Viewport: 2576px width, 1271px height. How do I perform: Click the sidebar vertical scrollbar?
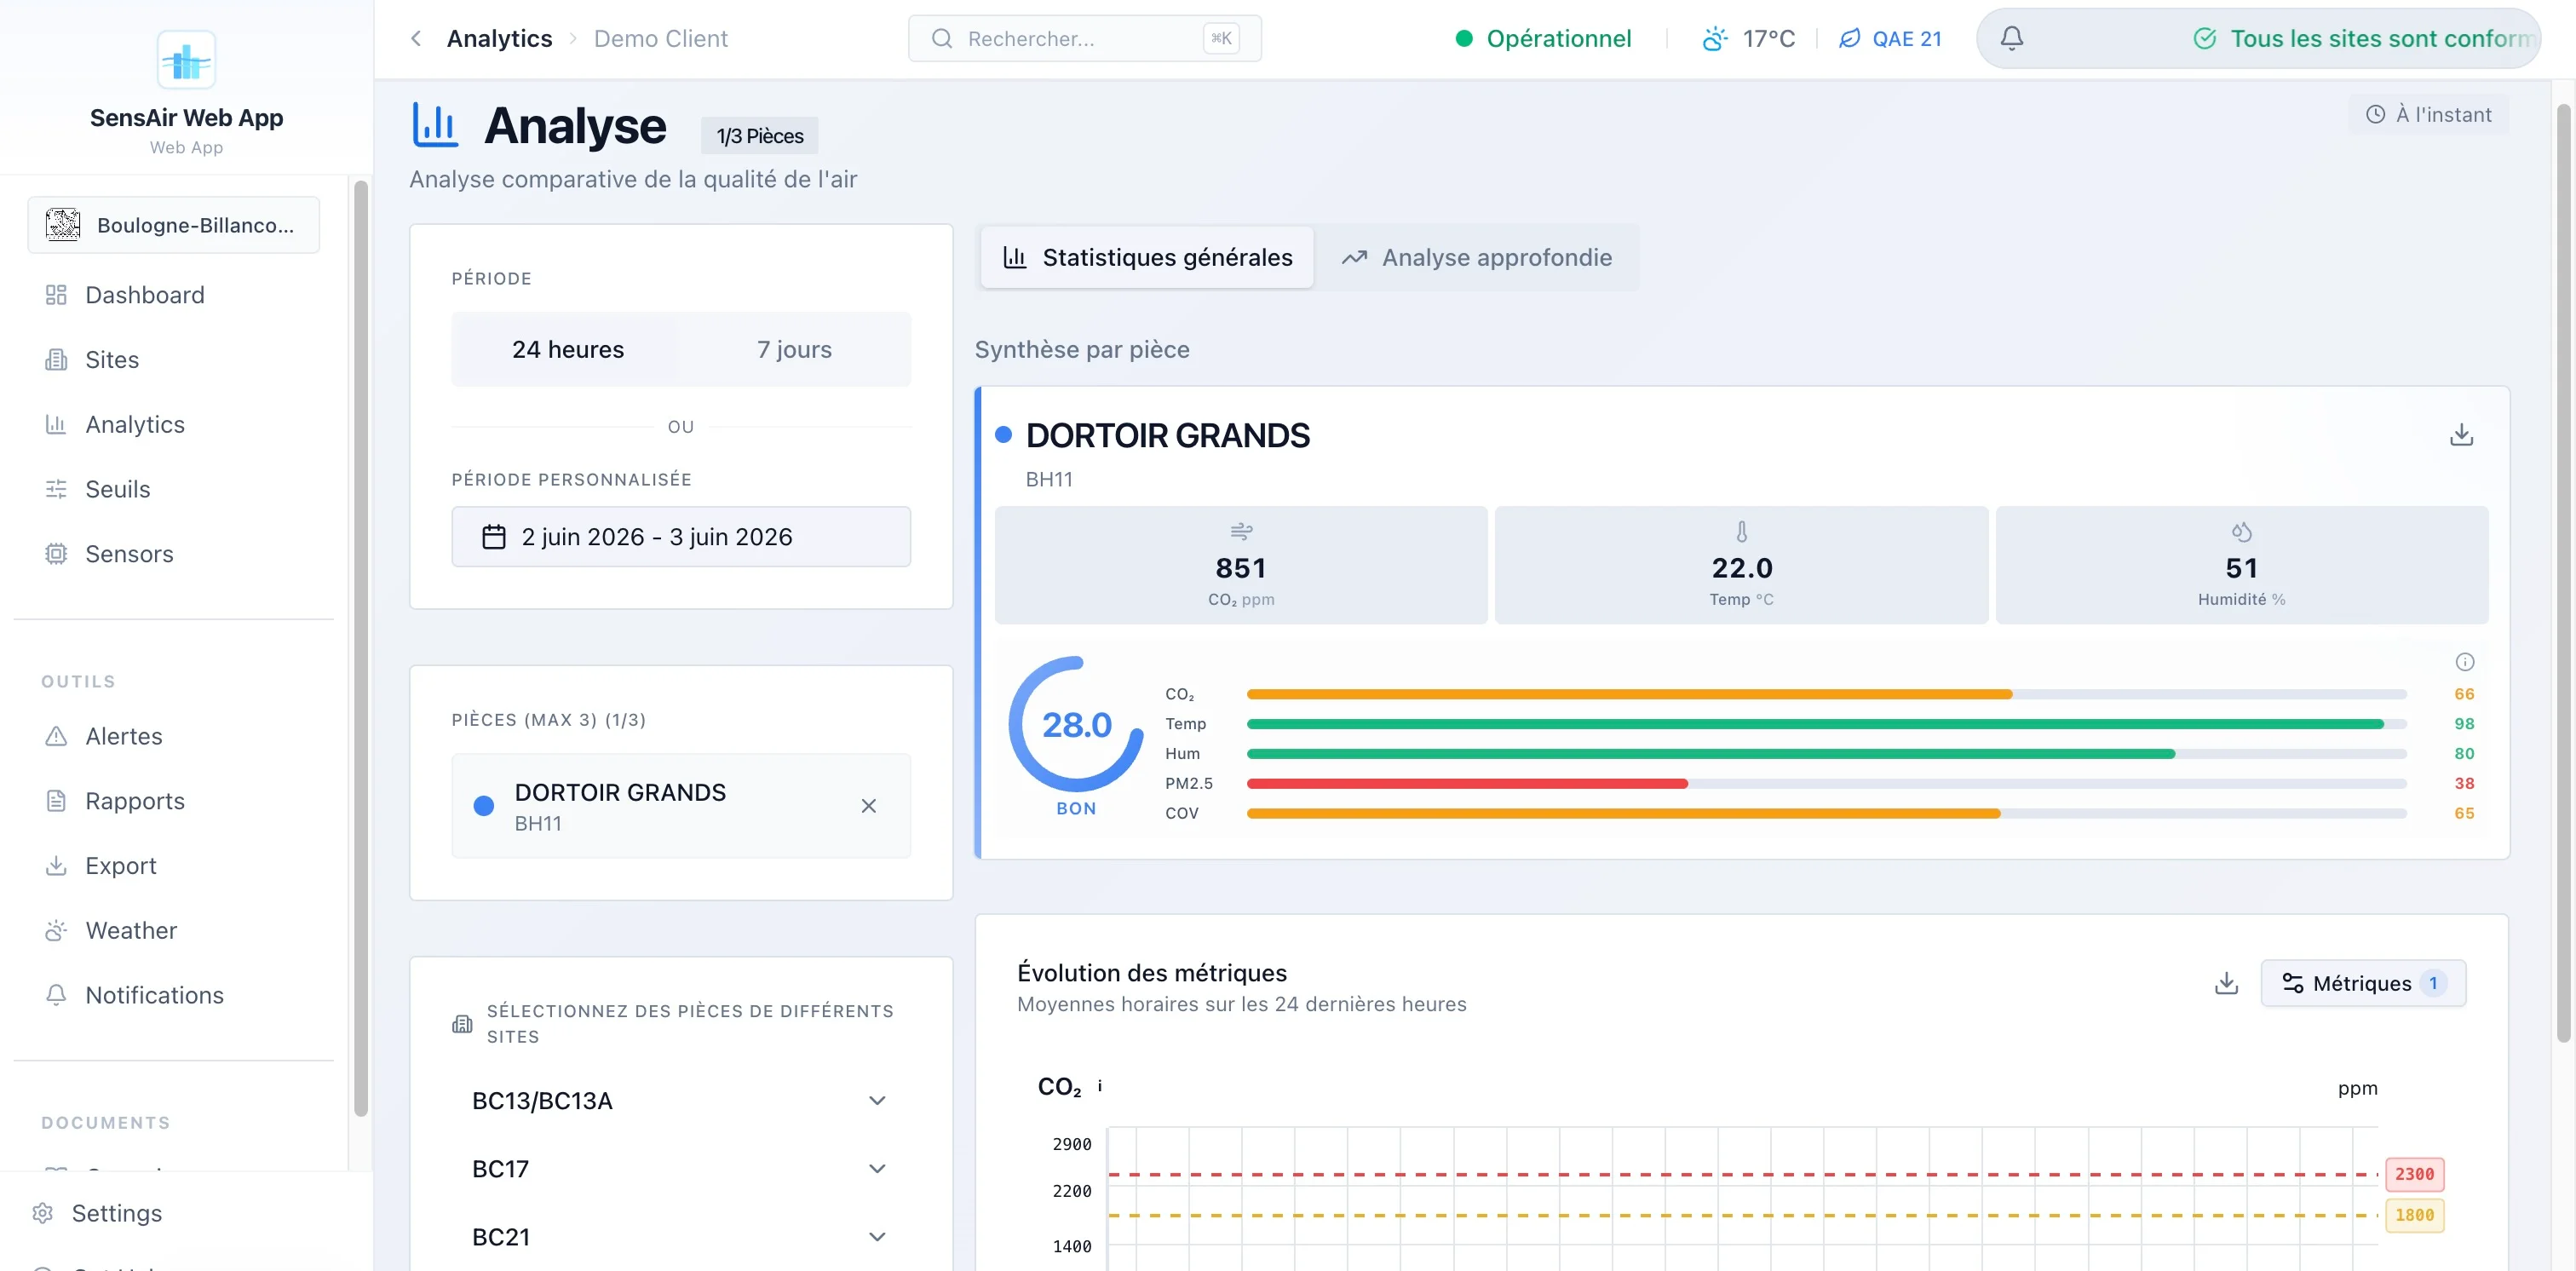point(361,648)
